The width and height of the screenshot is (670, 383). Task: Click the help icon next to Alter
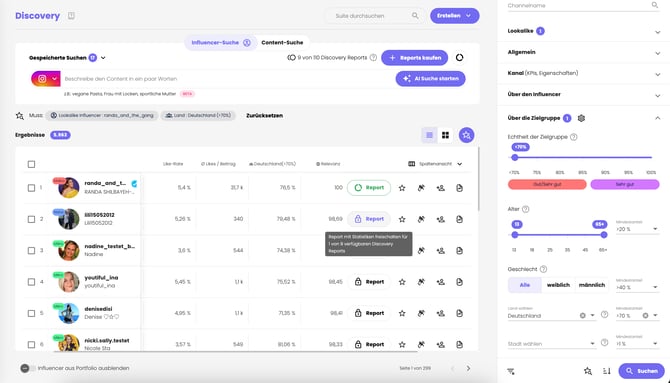526,209
